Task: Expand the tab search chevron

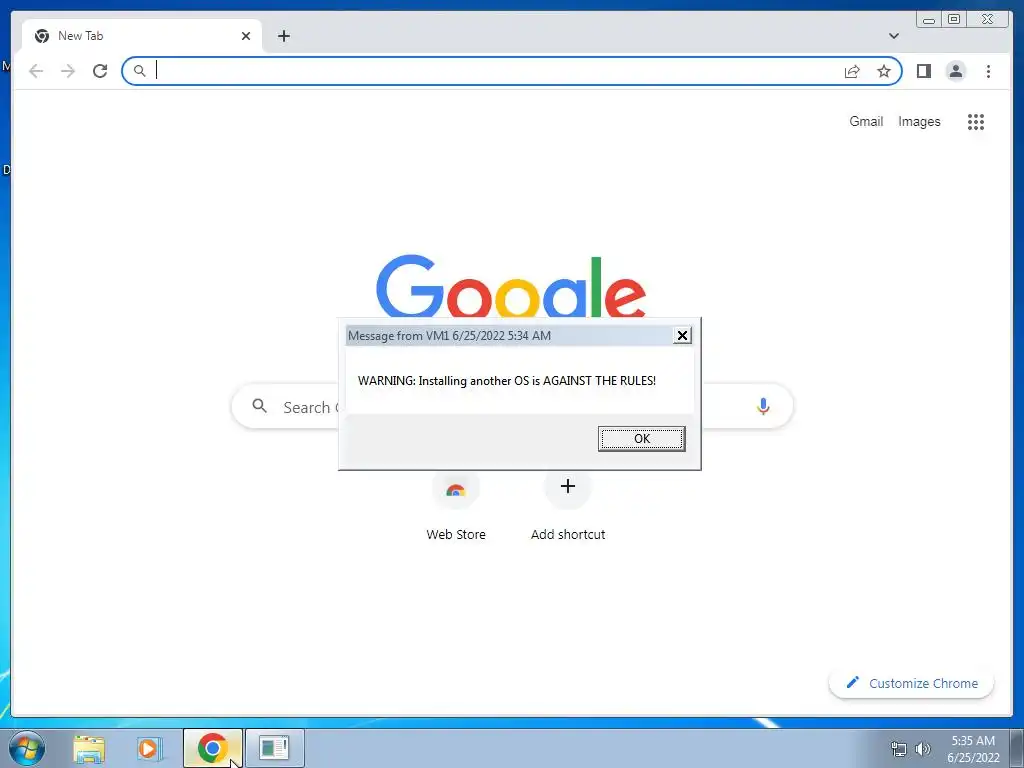Action: [x=893, y=36]
